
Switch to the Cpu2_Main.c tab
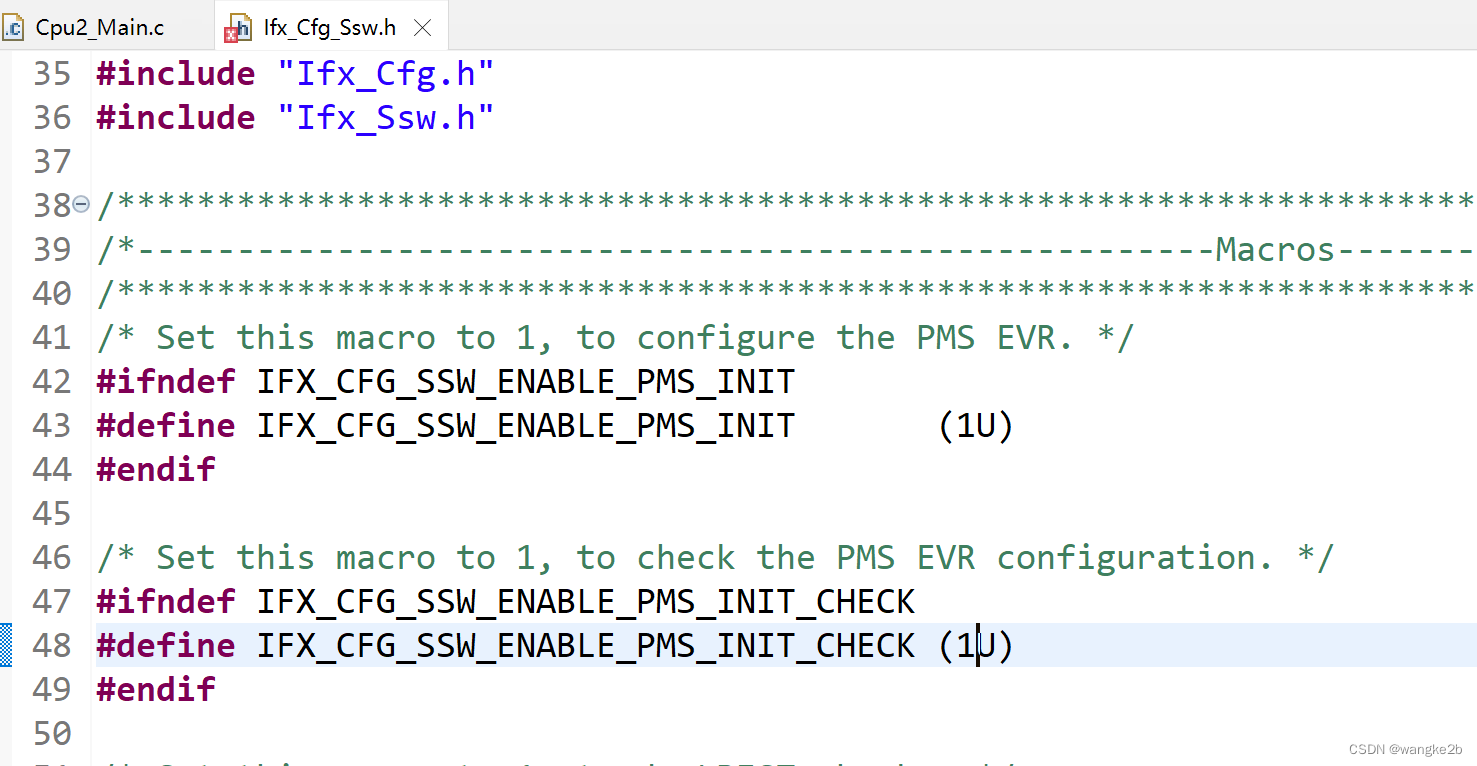click(x=98, y=26)
